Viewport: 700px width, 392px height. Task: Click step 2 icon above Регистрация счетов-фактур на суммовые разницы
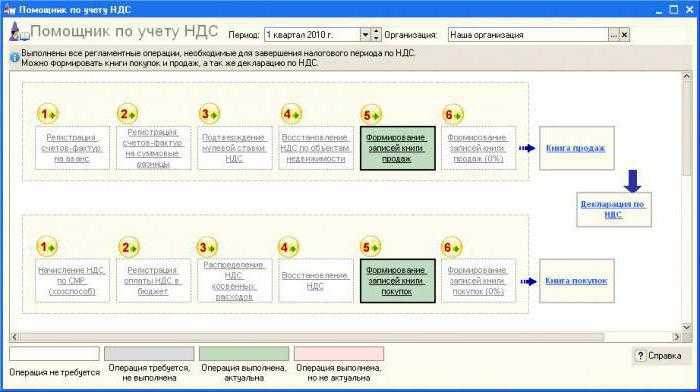point(127,114)
